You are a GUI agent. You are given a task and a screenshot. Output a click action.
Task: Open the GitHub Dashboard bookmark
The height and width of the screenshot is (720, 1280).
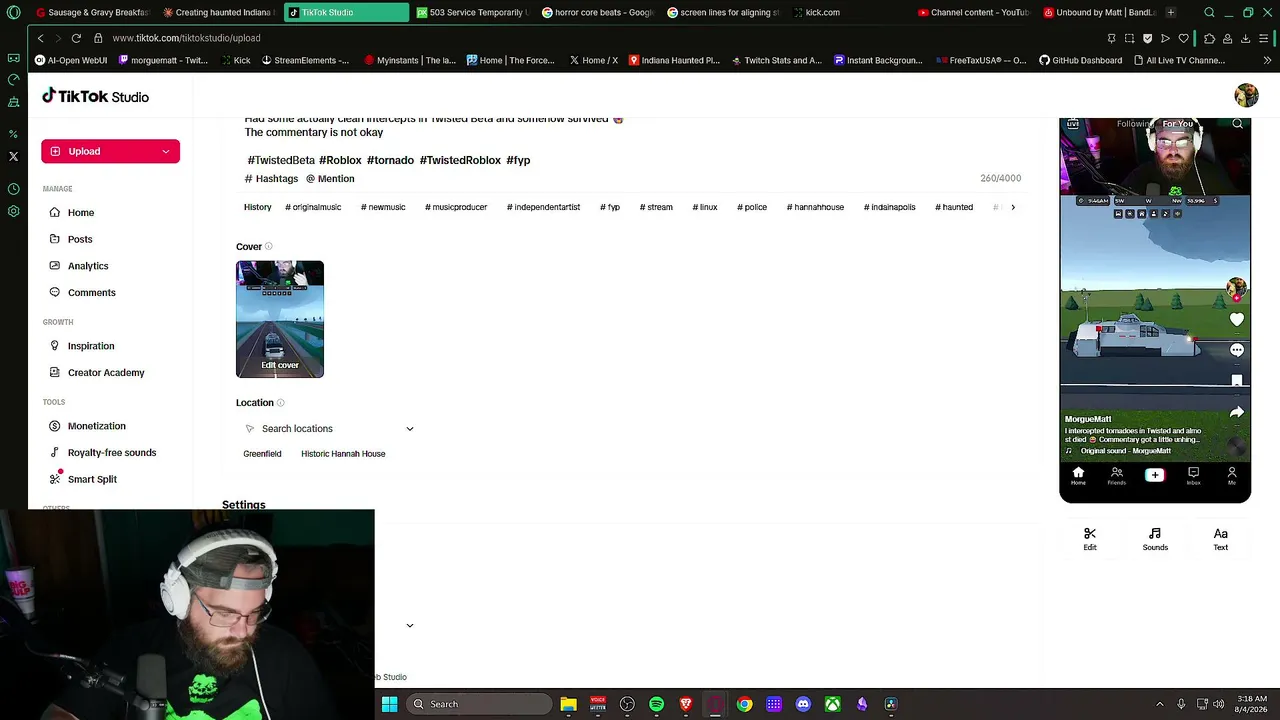click(1080, 60)
